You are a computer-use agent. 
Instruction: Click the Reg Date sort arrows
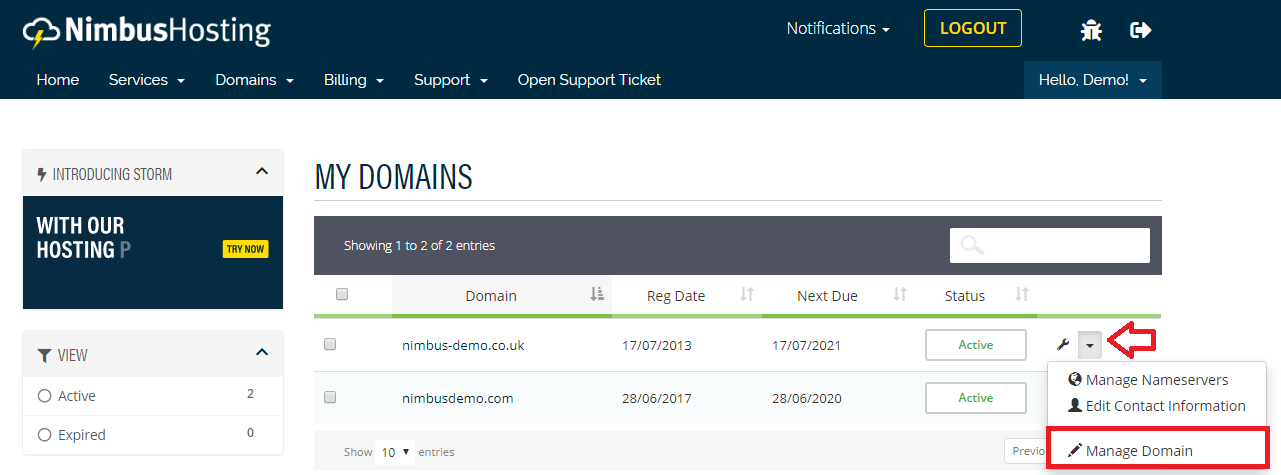click(x=746, y=294)
